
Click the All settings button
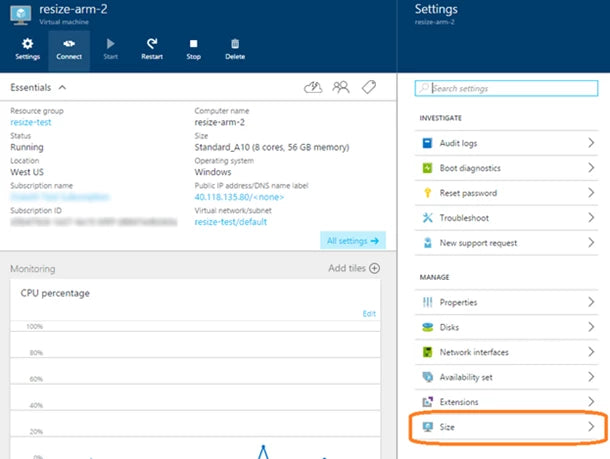click(x=353, y=241)
